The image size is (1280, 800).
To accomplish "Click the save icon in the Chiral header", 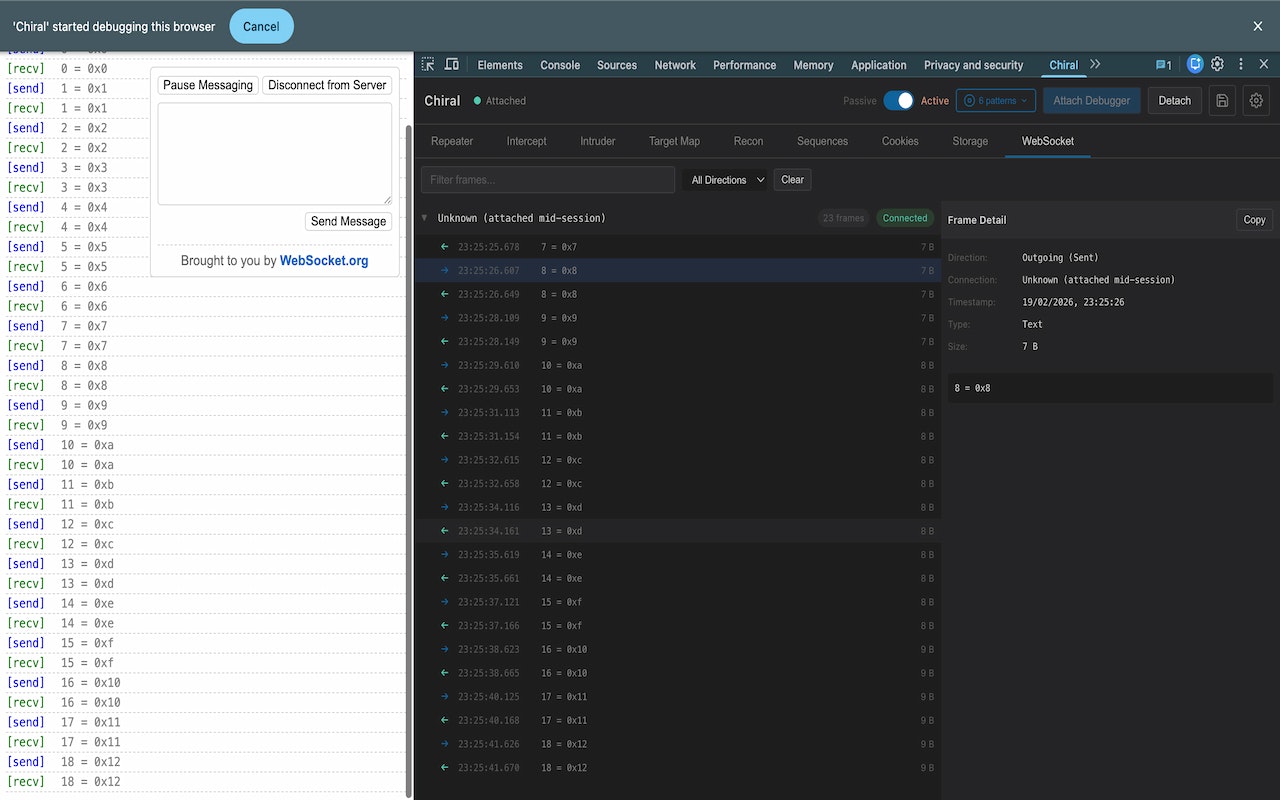I will (1221, 100).
